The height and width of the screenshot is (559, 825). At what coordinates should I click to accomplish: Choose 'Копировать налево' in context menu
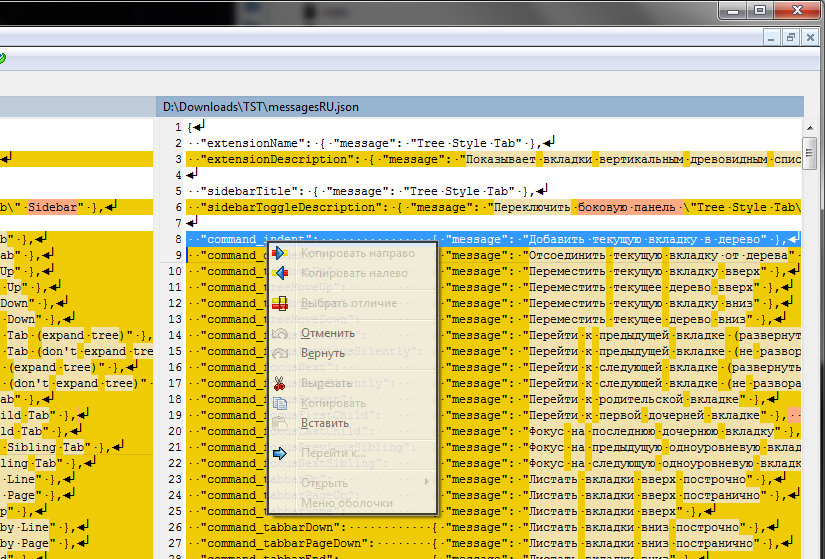click(354, 273)
